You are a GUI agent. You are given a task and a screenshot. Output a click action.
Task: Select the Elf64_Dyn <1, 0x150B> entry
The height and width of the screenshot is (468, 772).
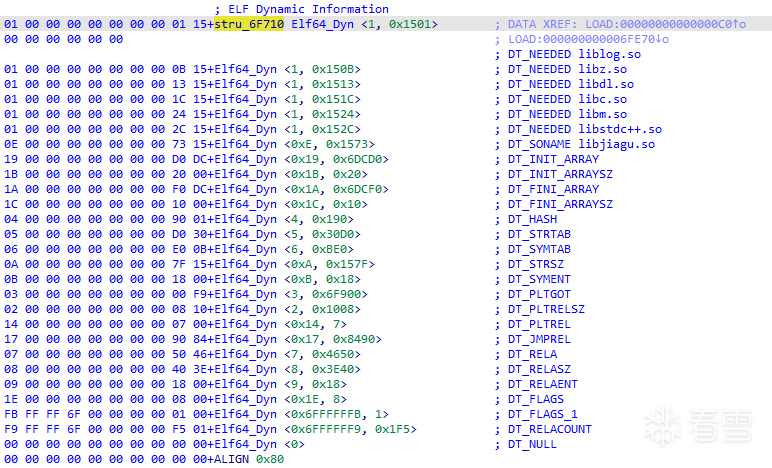coord(288,69)
